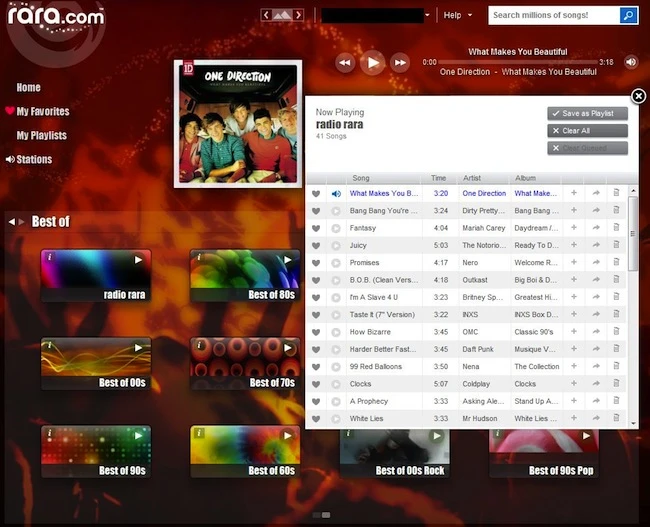Open the Stations sidebar item
The width and height of the screenshot is (650, 527).
tap(34, 159)
